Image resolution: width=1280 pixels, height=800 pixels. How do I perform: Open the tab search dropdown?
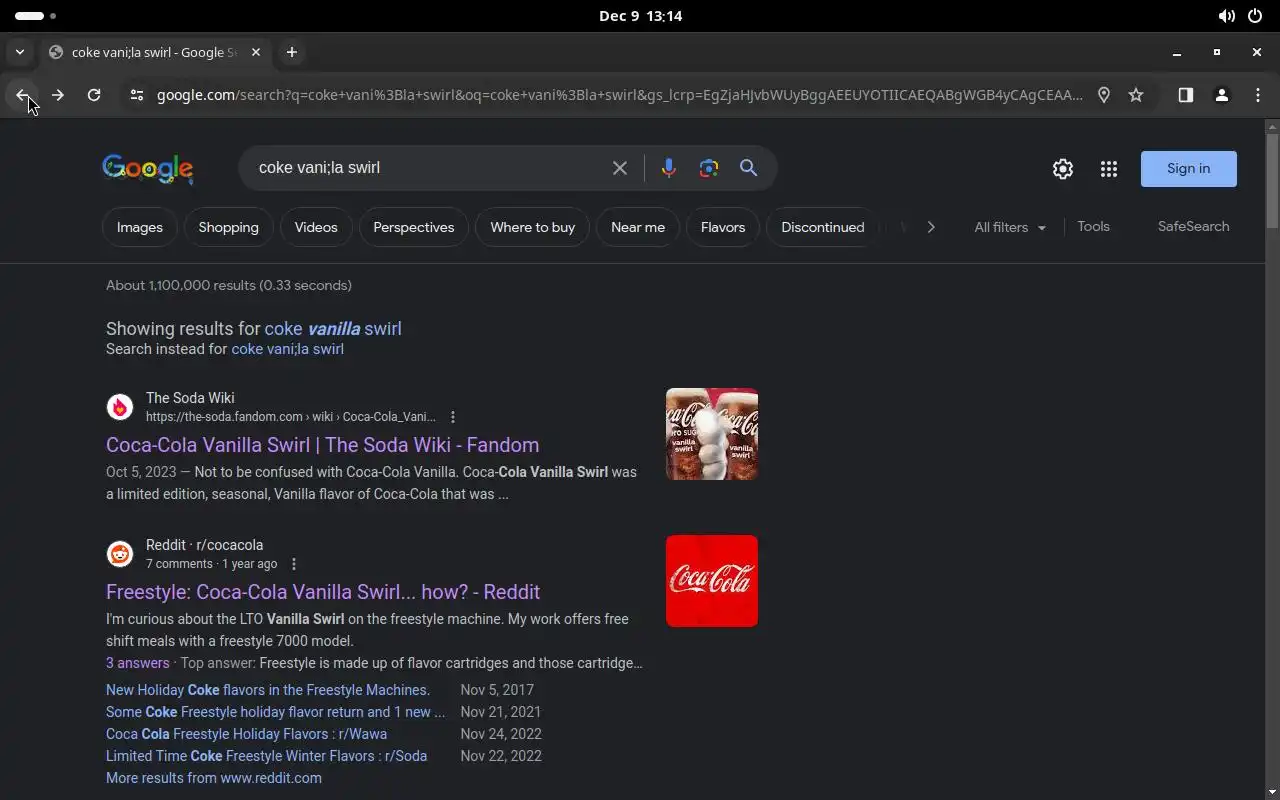click(x=19, y=52)
